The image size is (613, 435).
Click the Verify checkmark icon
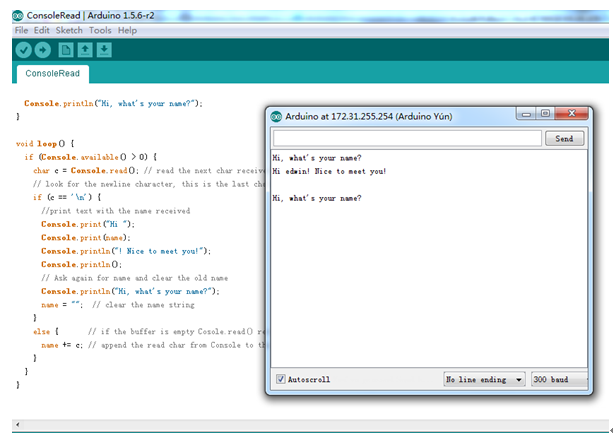coord(23,50)
